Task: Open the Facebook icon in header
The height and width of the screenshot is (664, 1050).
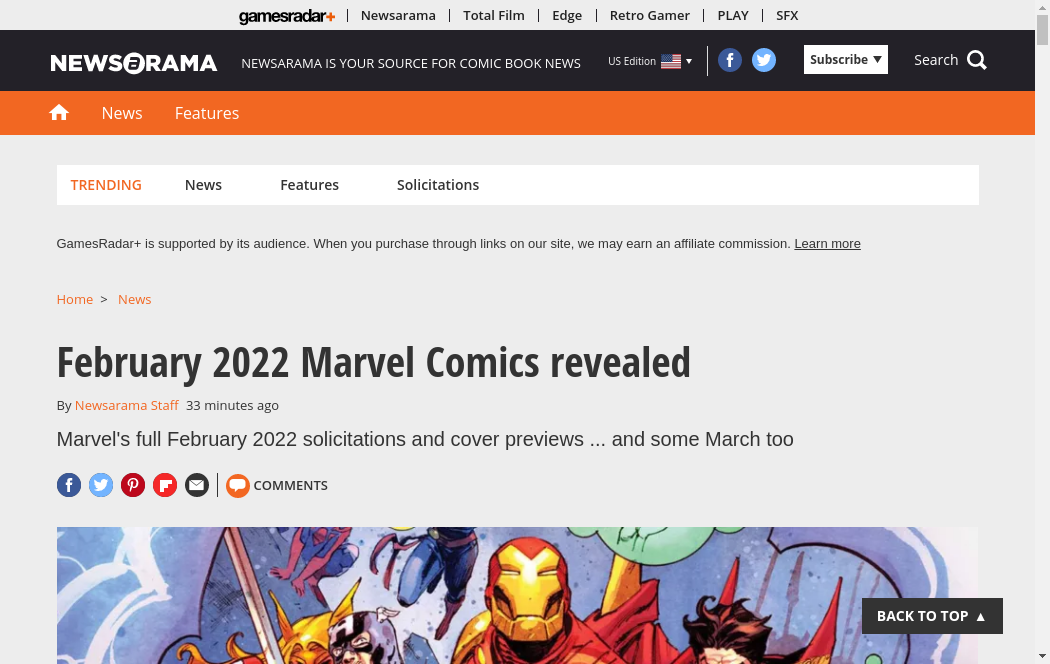Action: click(730, 60)
